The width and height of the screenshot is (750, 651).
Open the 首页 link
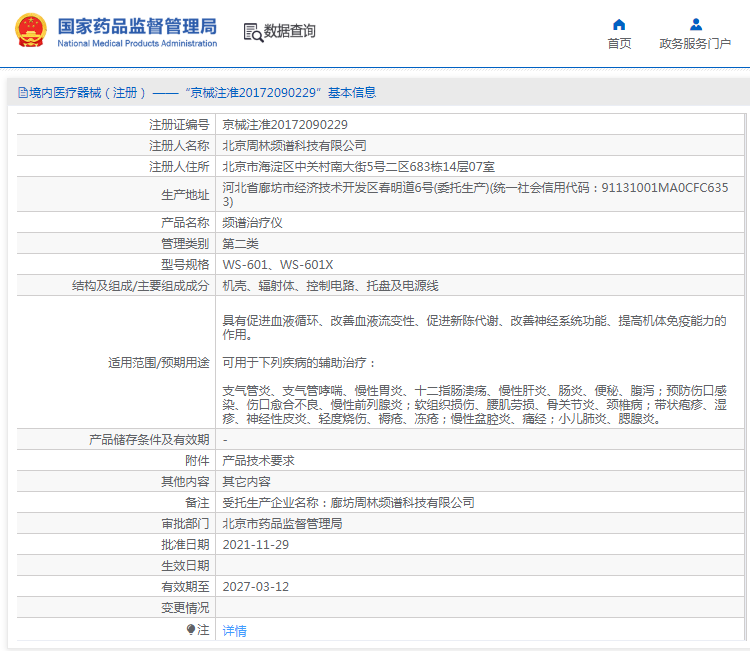[x=619, y=44]
